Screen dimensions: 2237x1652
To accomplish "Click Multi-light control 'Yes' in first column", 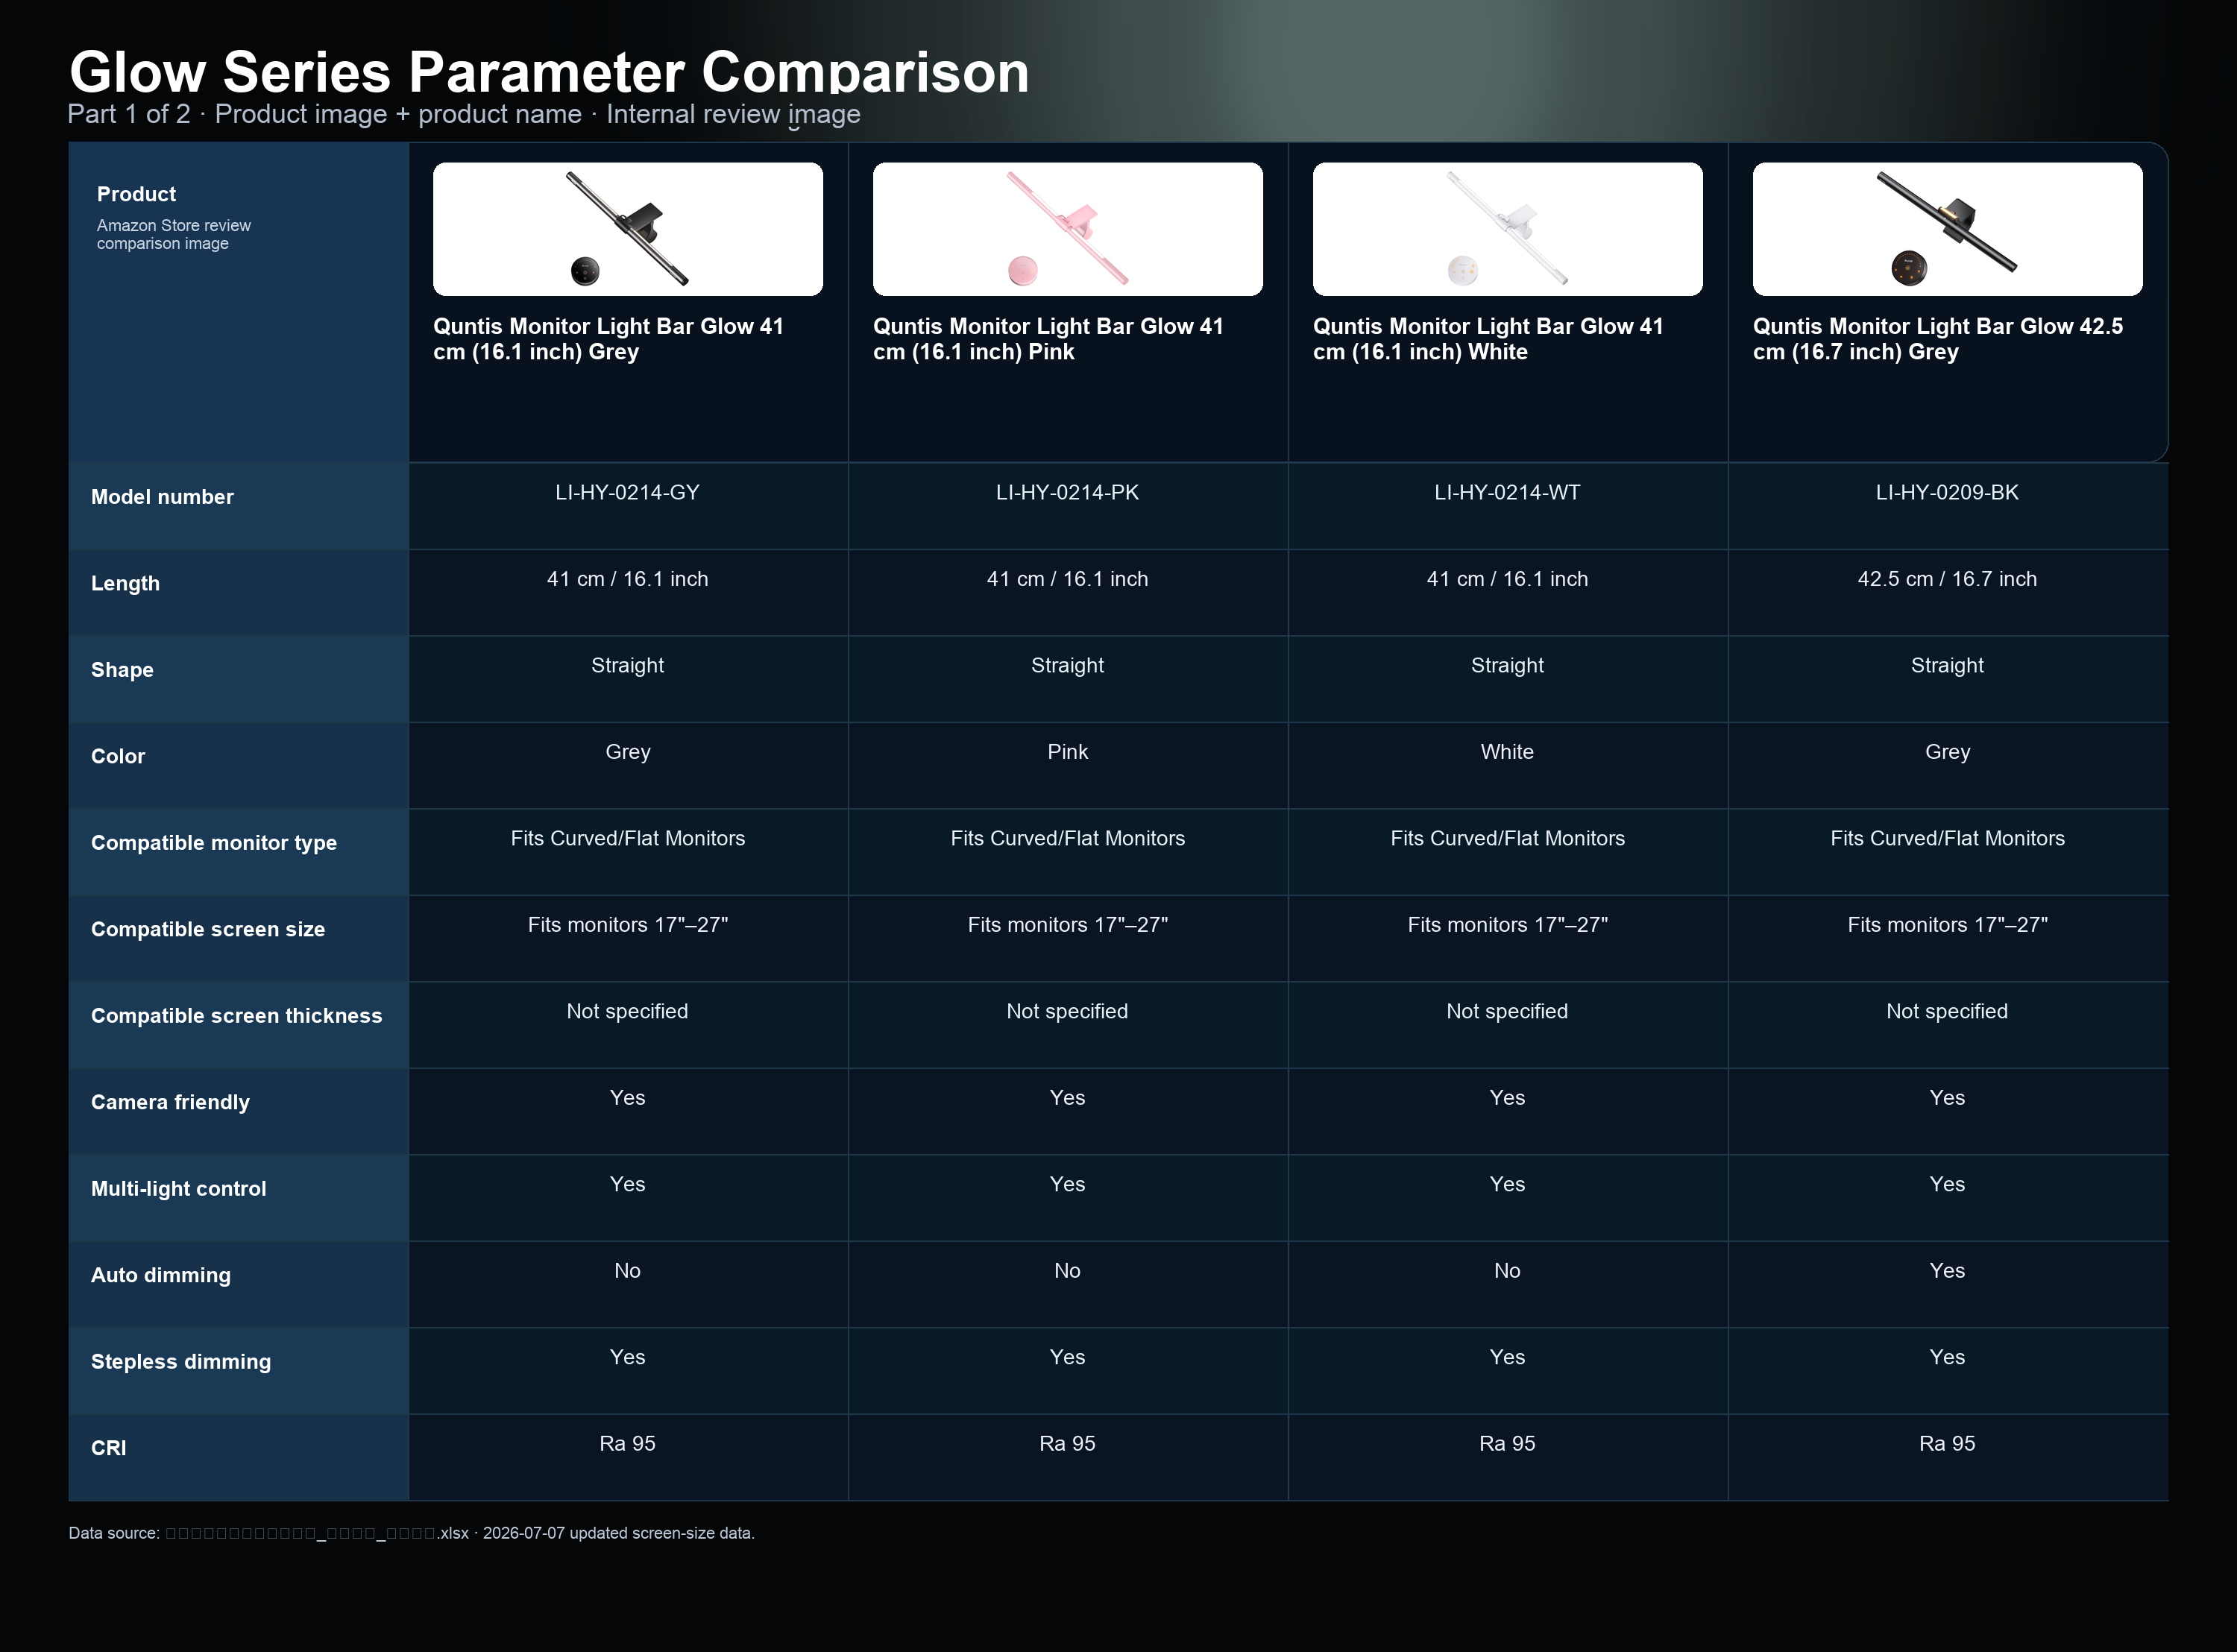I will tap(627, 1184).
